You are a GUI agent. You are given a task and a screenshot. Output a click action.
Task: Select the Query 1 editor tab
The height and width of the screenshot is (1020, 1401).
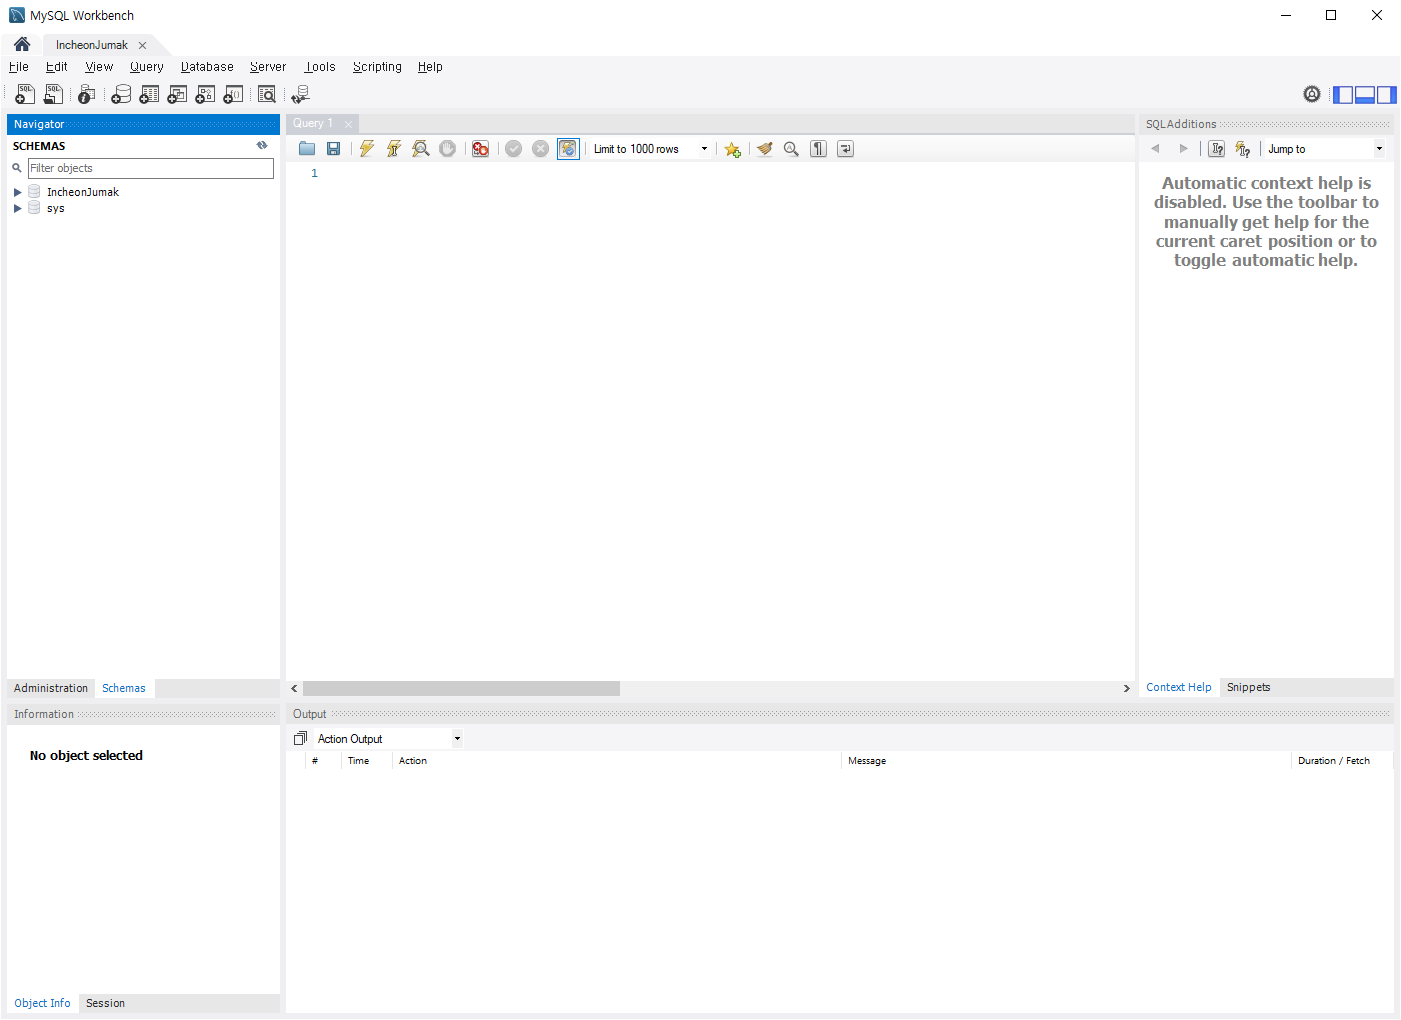click(x=313, y=124)
